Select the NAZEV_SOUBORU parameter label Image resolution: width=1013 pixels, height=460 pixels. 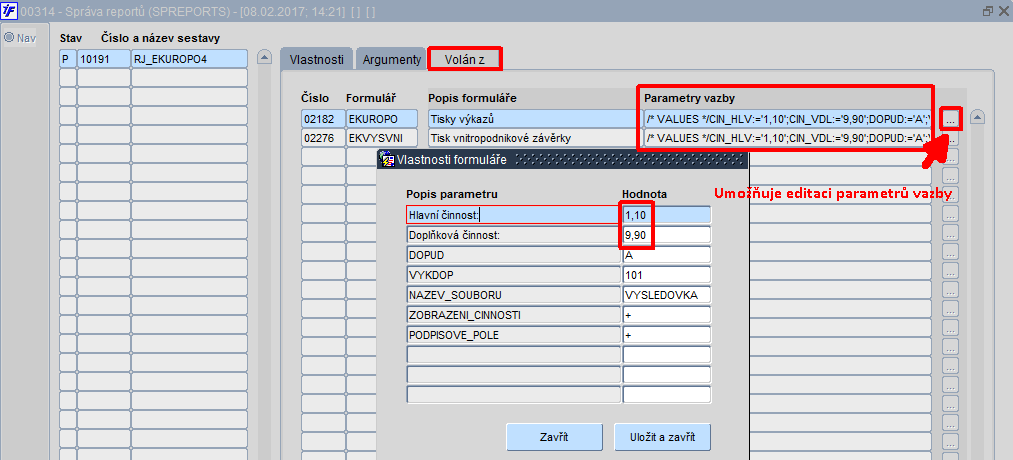pos(514,295)
